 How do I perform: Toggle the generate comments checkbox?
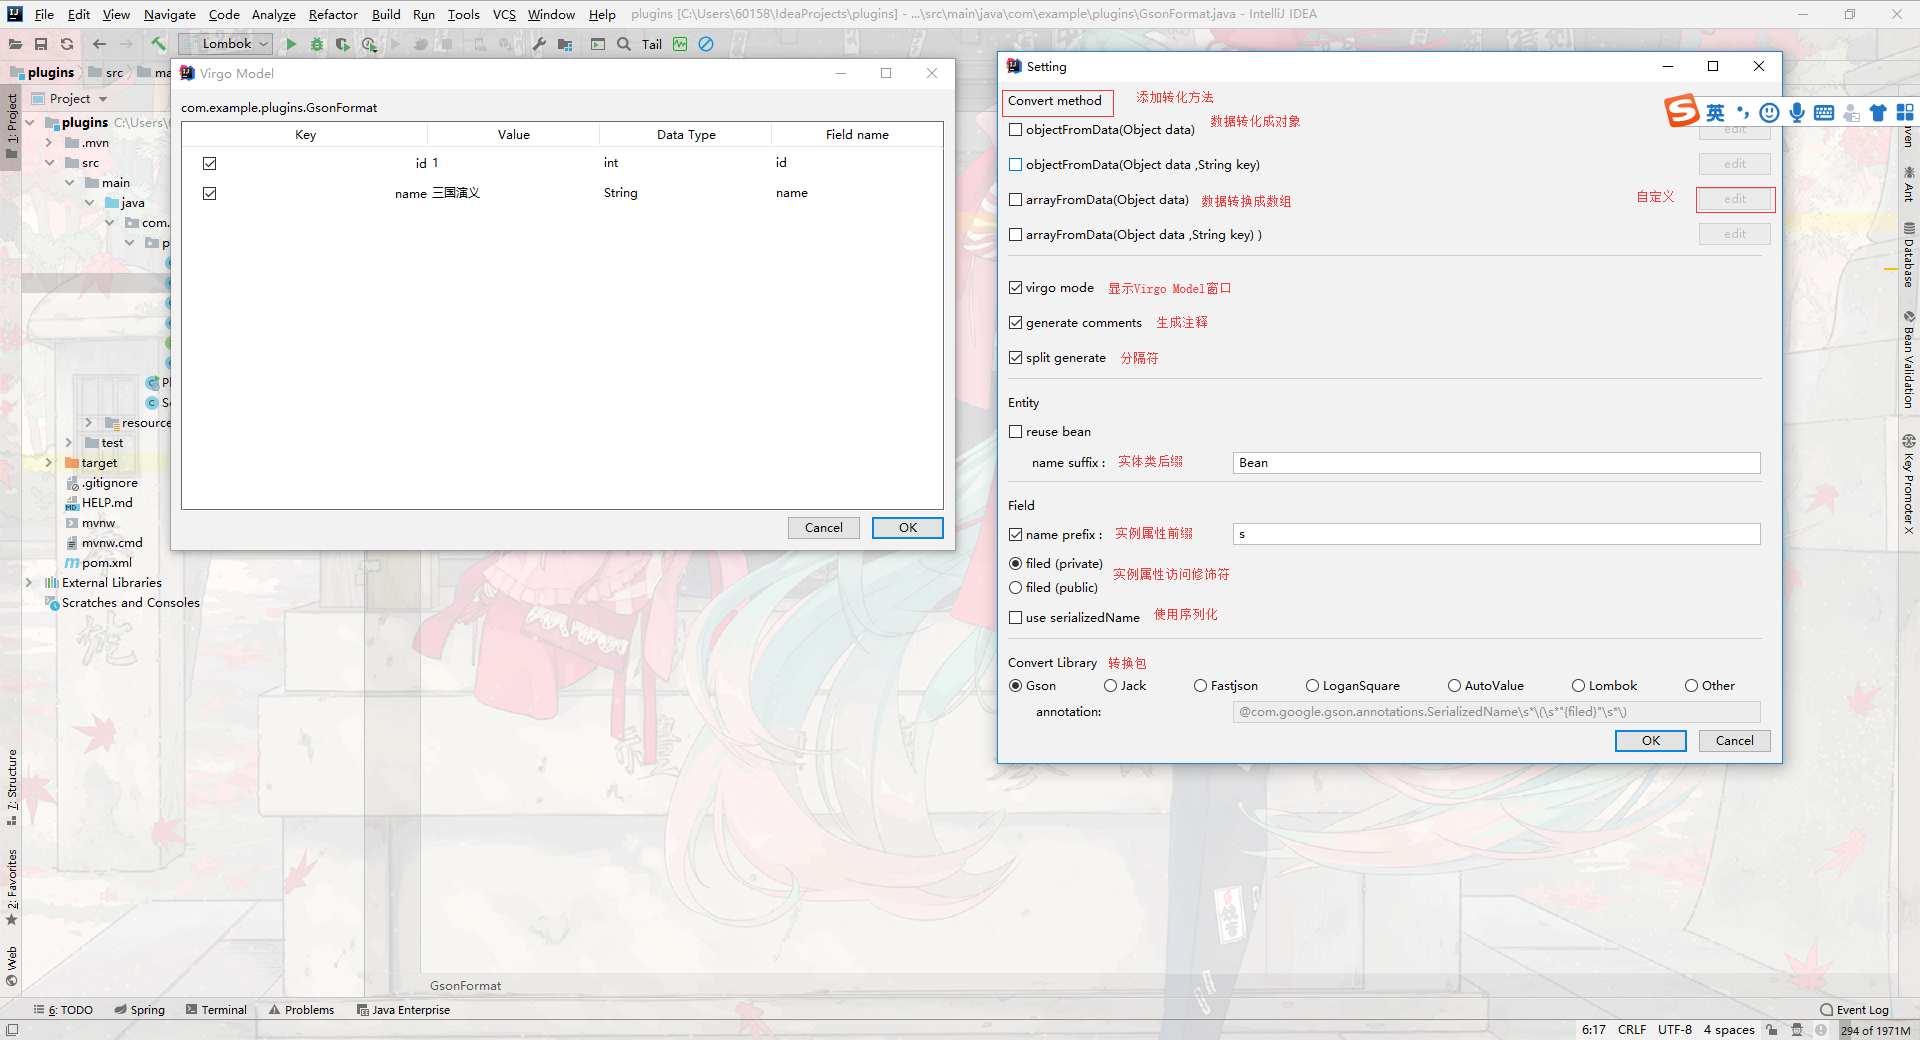[1015, 323]
